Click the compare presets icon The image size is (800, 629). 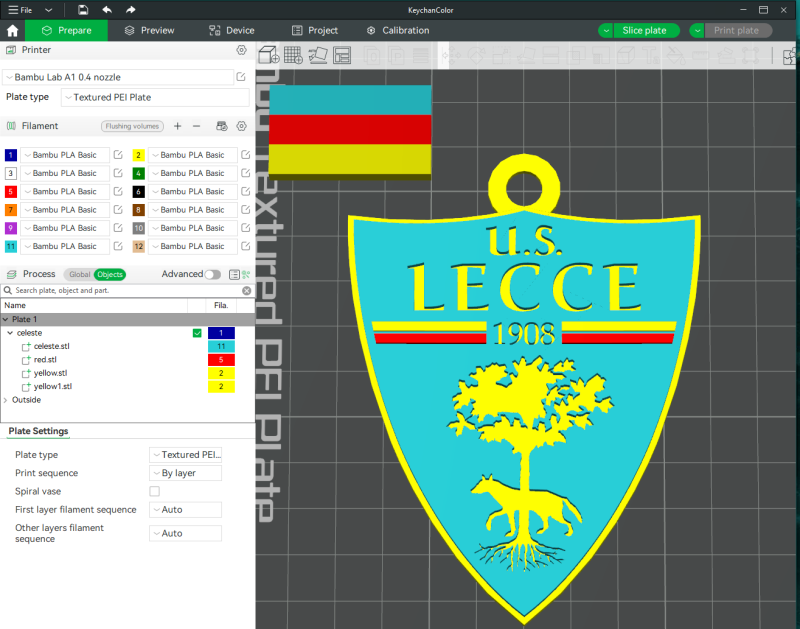(x=246, y=274)
